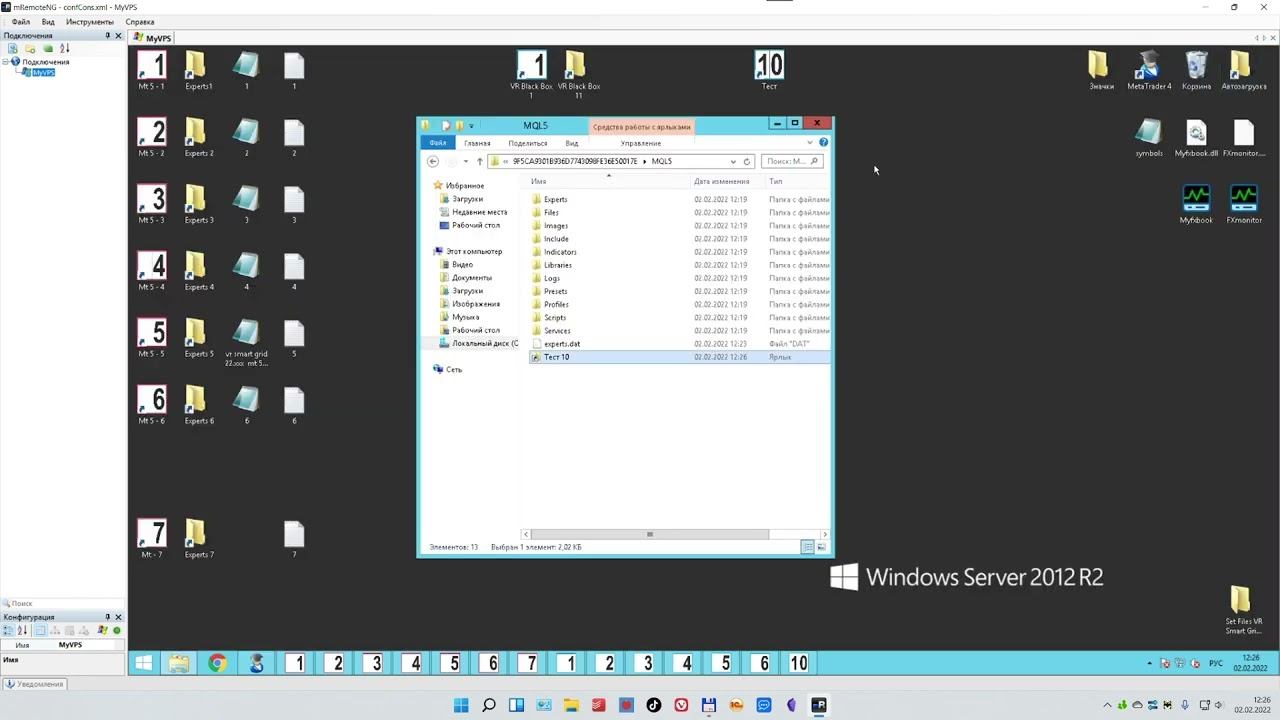The height and width of the screenshot is (720, 1280).
Task: Open the Справка menu in mRemoteNG
Action: click(140, 22)
